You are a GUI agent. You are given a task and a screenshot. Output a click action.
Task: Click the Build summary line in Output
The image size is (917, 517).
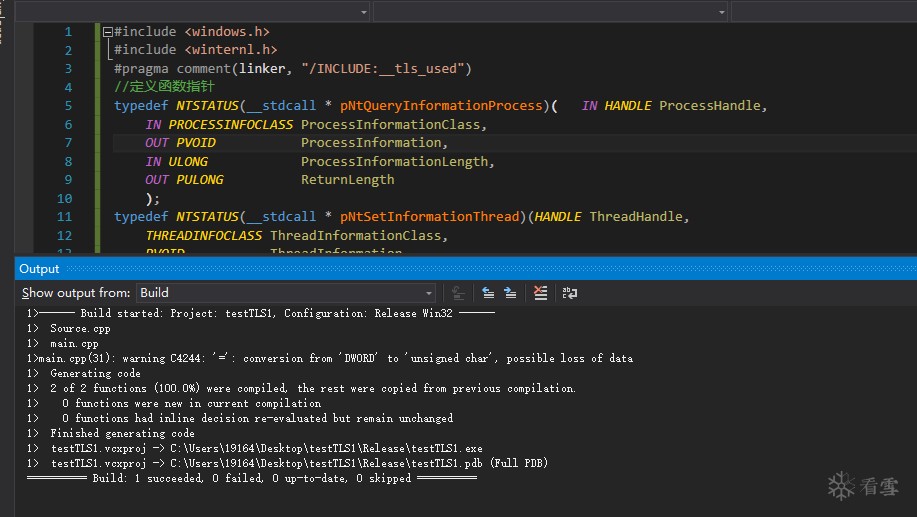pyautogui.click(x=251, y=478)
